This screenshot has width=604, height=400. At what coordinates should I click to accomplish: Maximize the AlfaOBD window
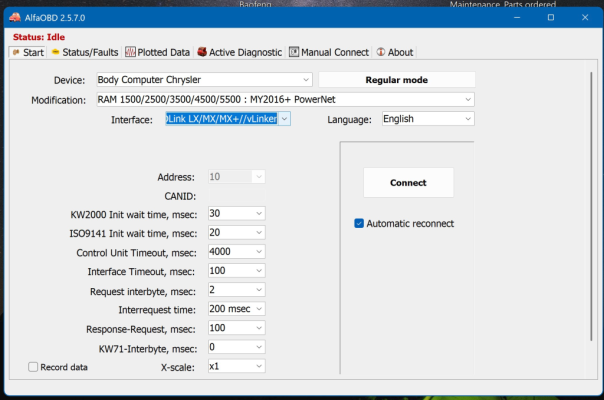(x=551, y=17)
